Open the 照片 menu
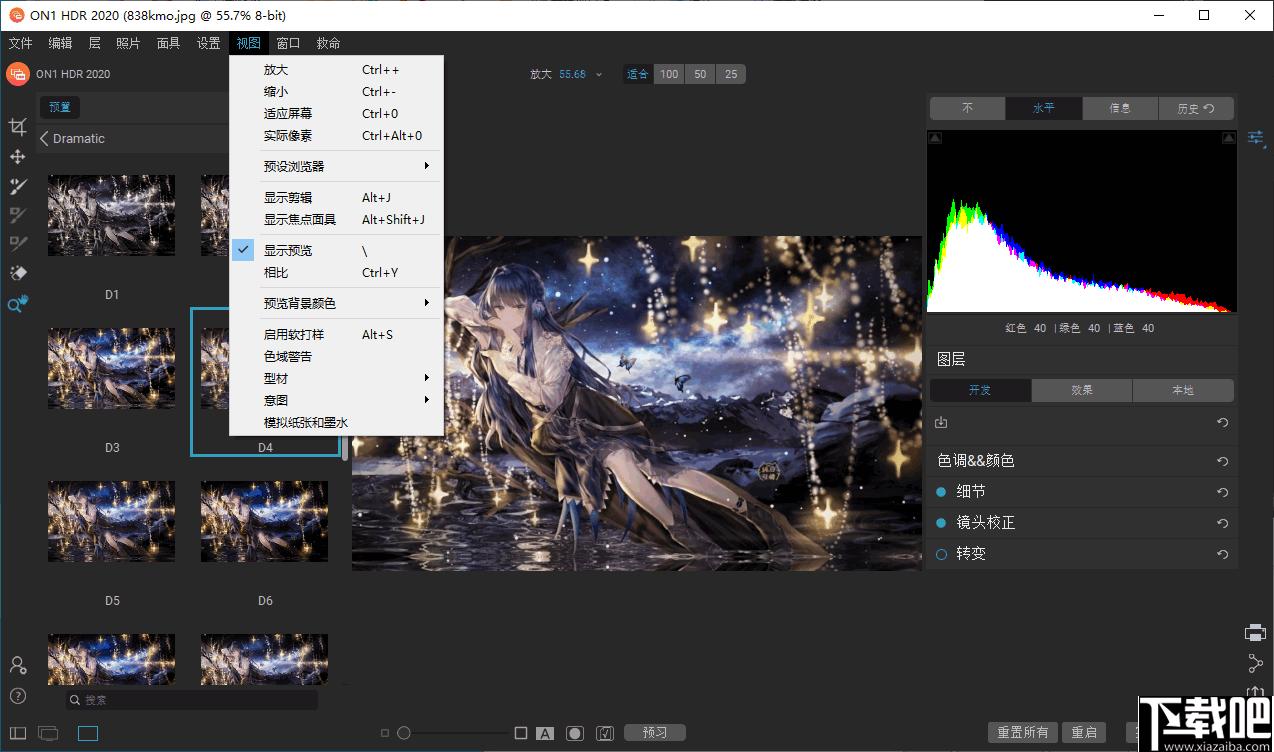Screen dimensions: 1274x752 click(x=128, y=43)
